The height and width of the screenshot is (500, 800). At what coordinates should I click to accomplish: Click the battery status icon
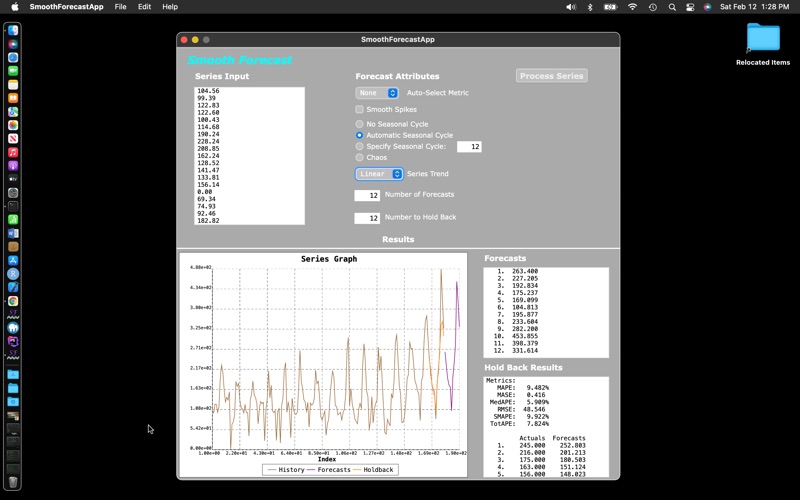pos(611,7)
